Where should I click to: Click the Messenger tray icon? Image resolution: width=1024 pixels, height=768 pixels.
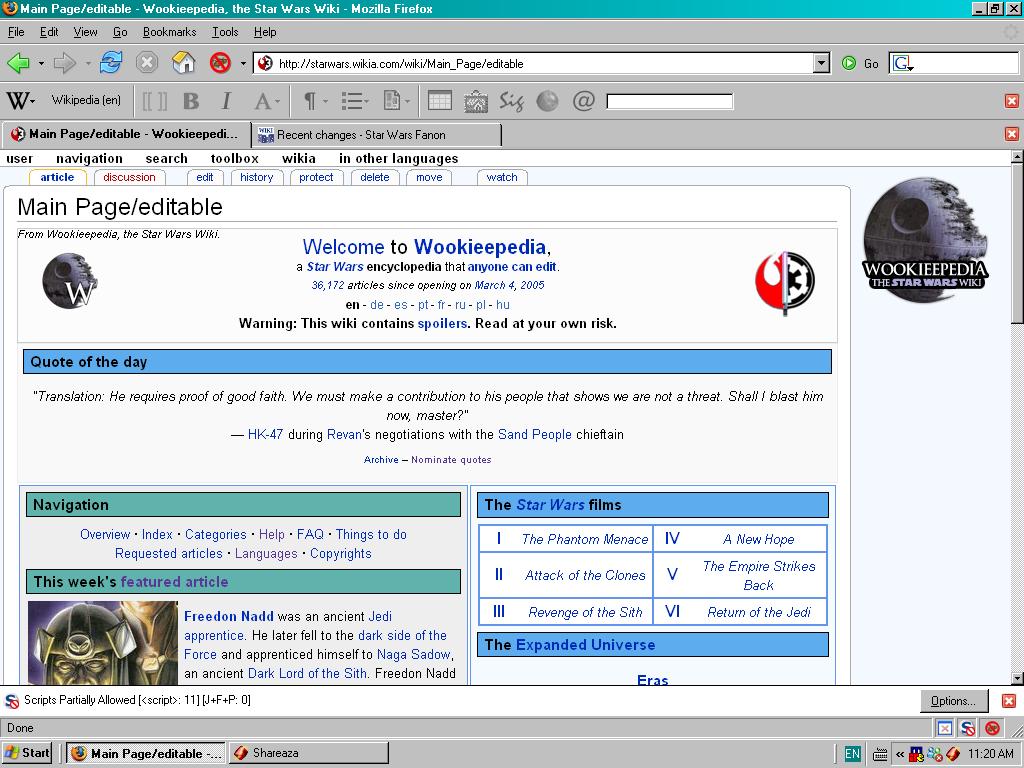934,754
